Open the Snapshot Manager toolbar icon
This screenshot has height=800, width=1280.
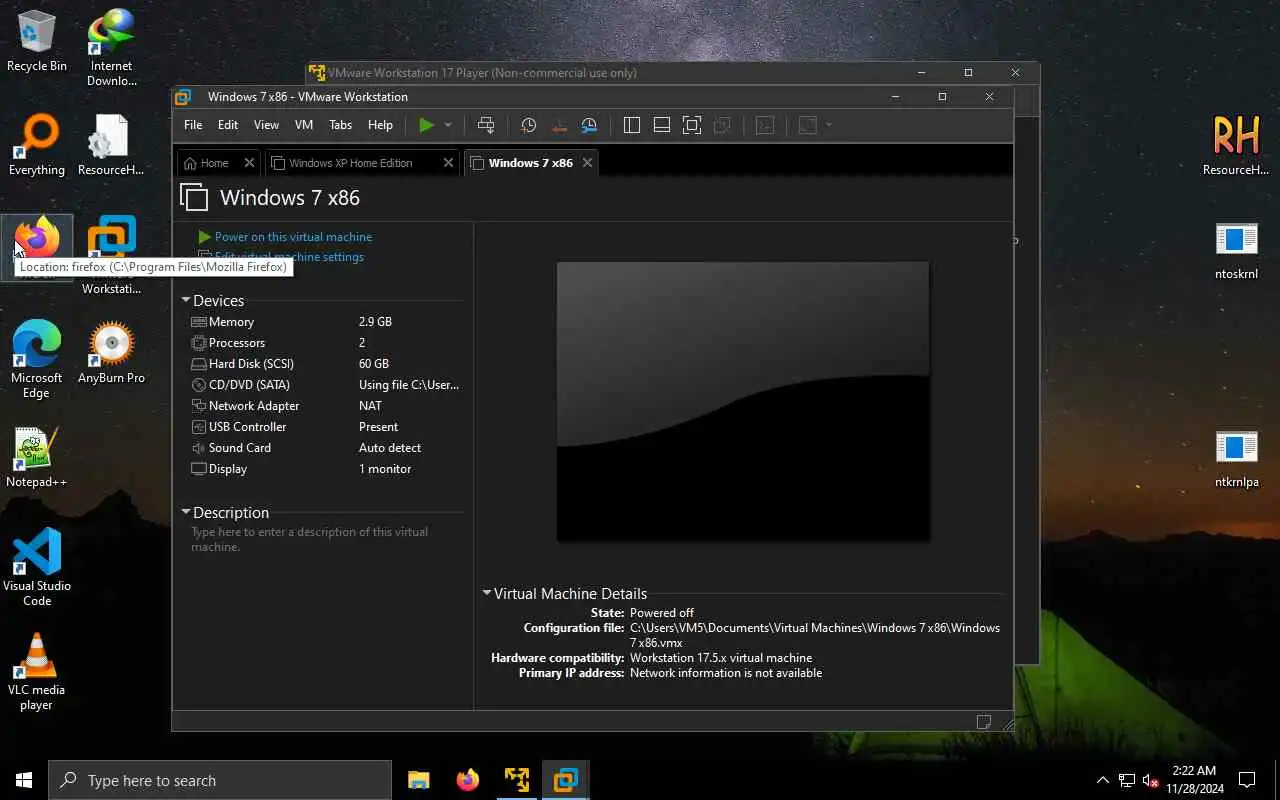(589, 125)
